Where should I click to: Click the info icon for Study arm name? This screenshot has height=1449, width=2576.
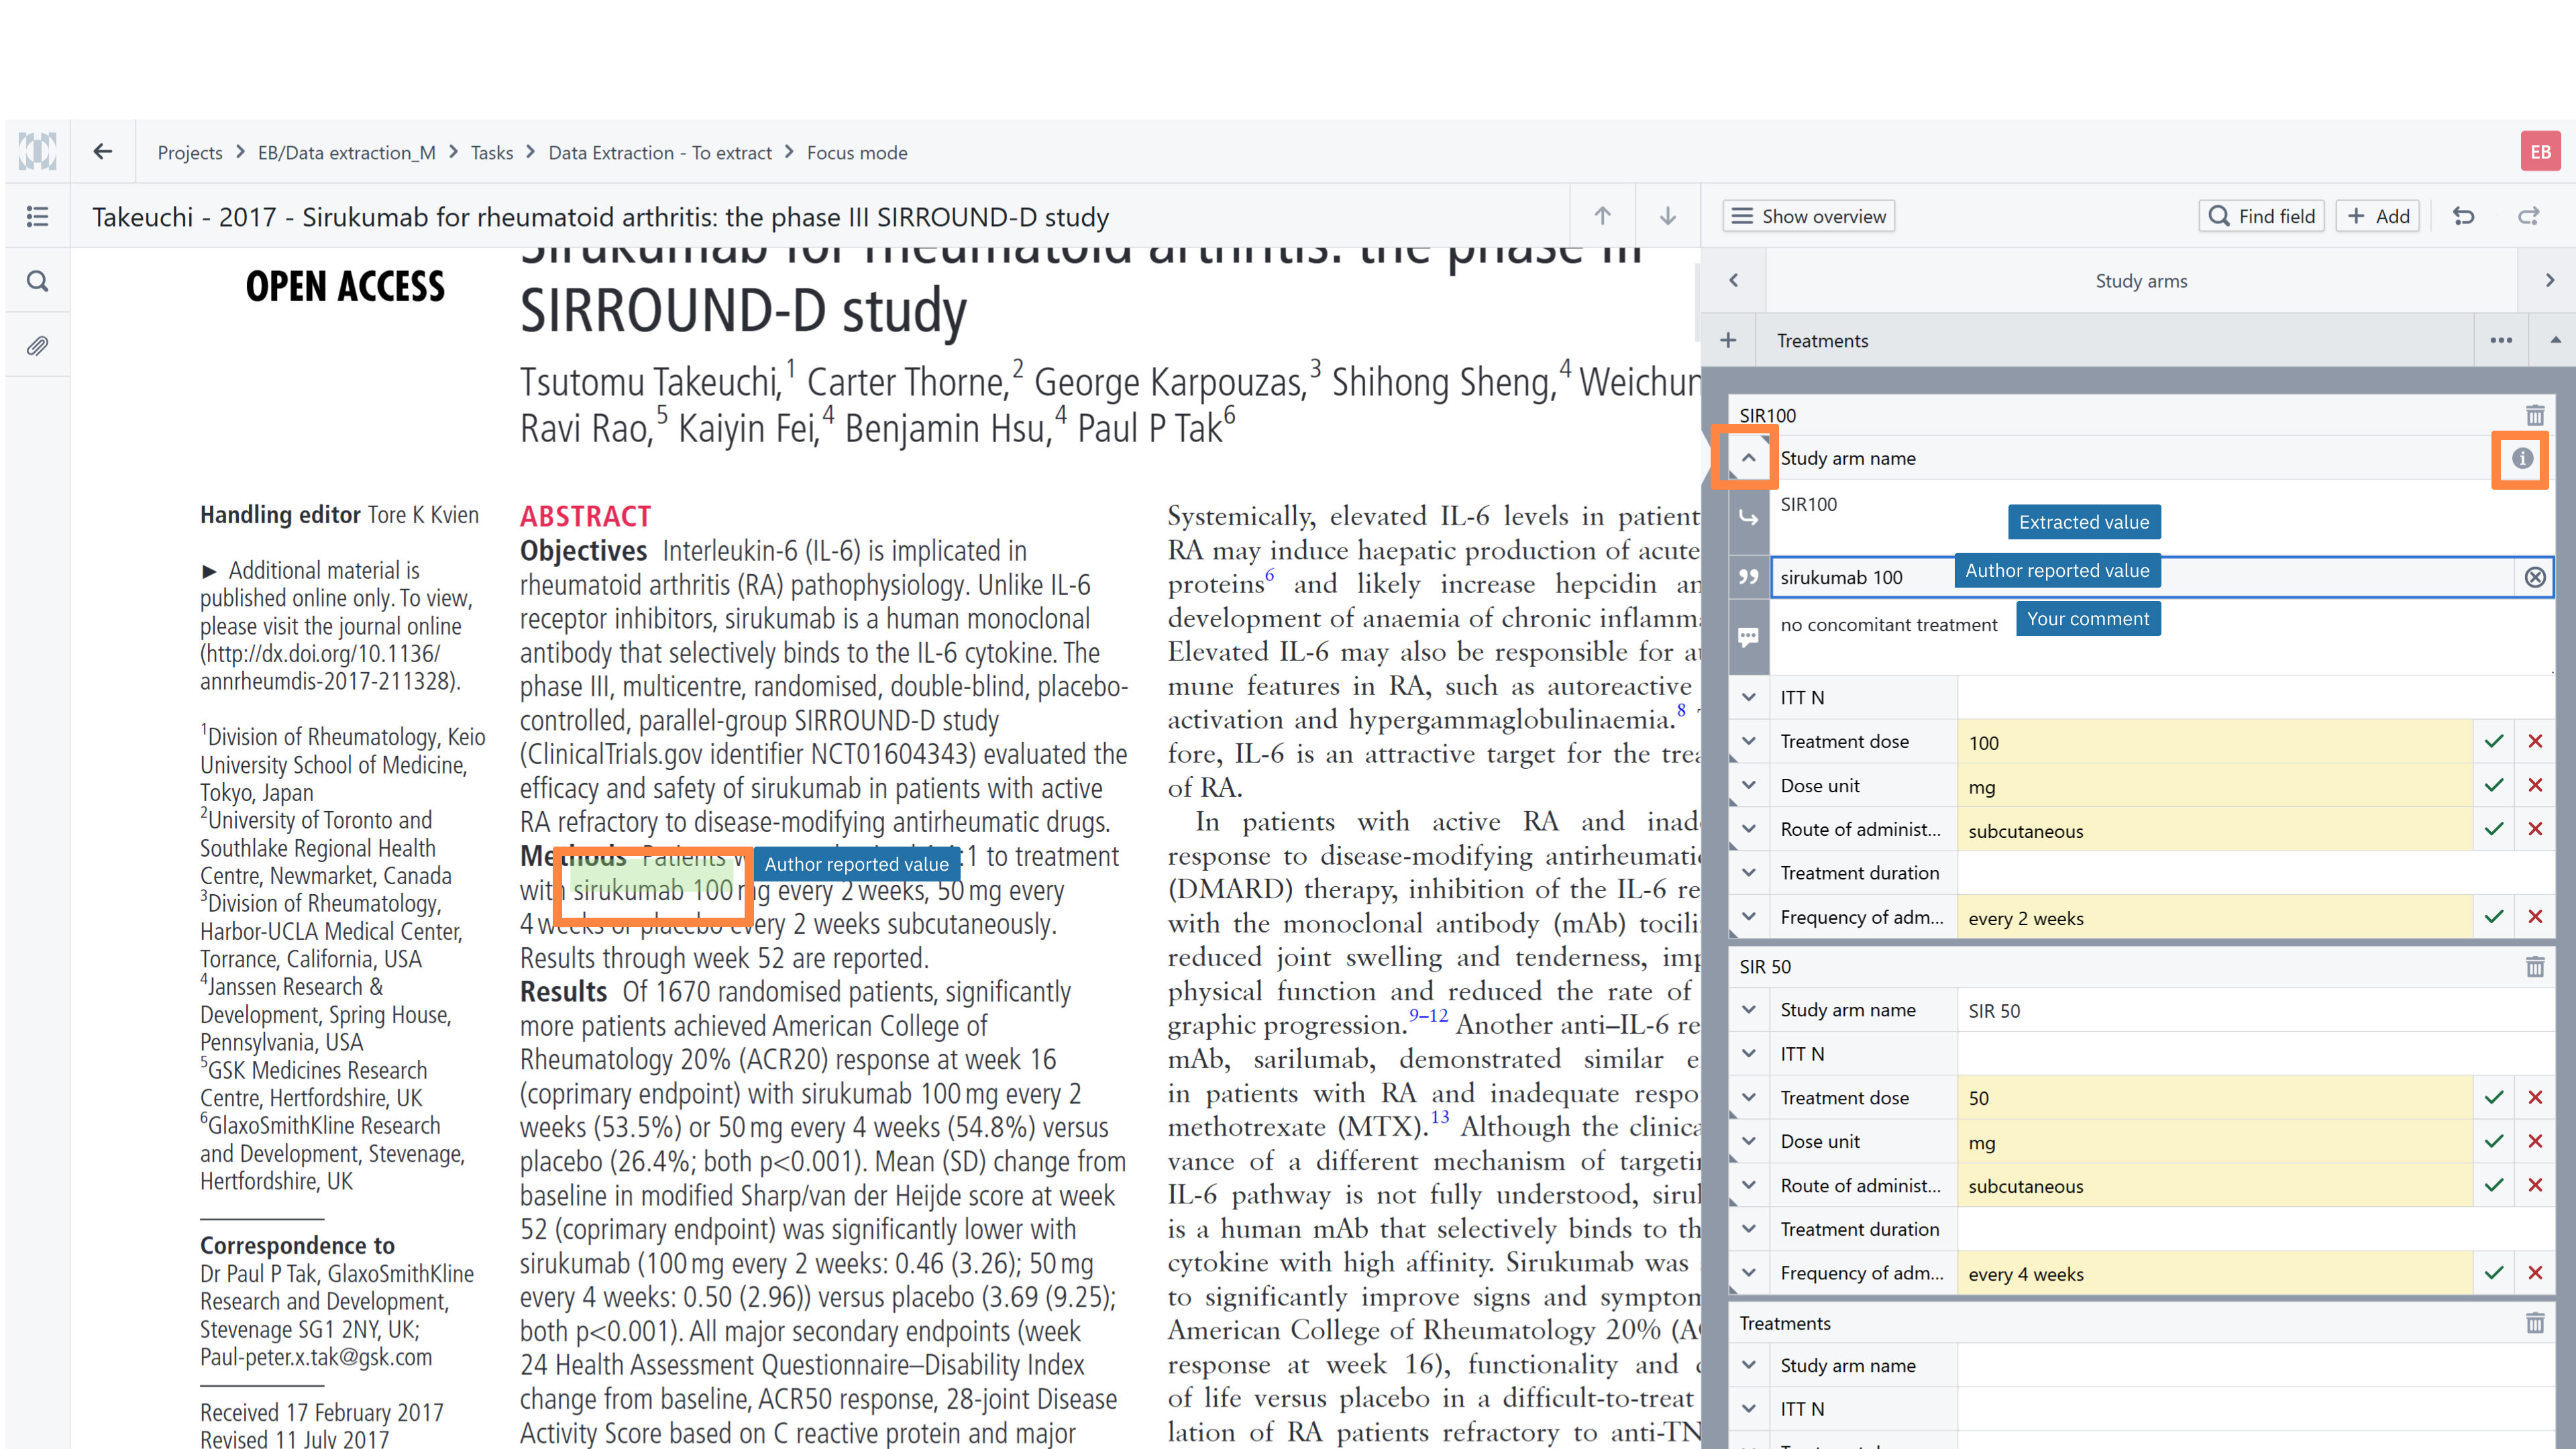point(2522,458)
